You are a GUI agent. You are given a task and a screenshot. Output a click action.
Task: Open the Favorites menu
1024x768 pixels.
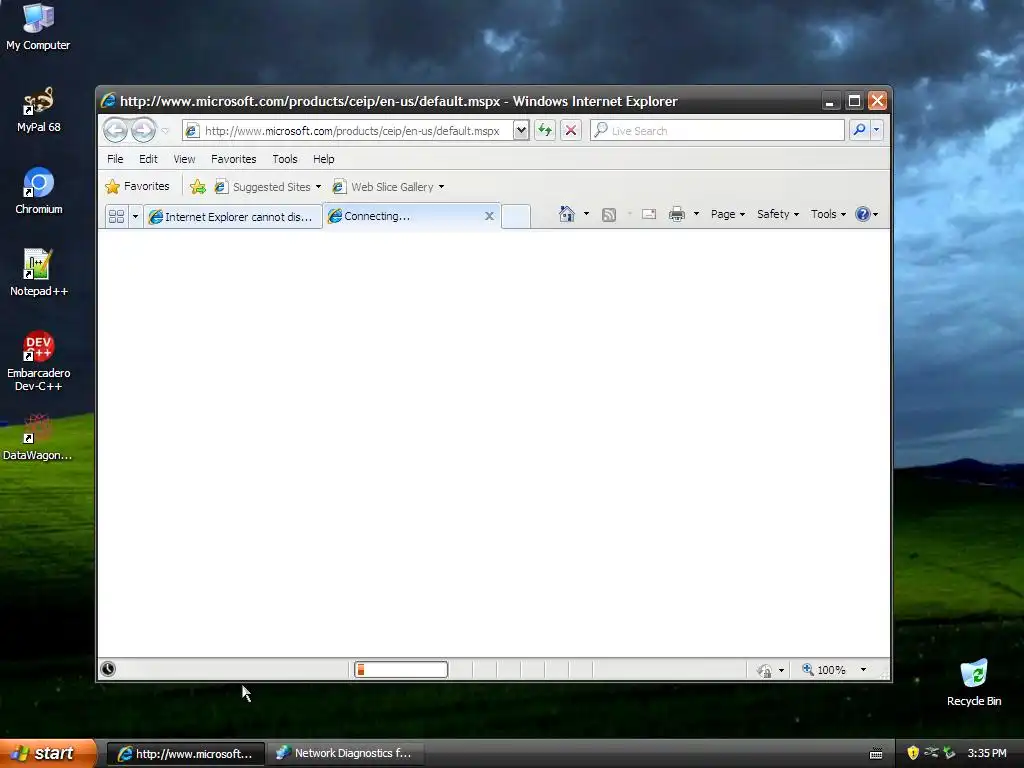(233, 159)
